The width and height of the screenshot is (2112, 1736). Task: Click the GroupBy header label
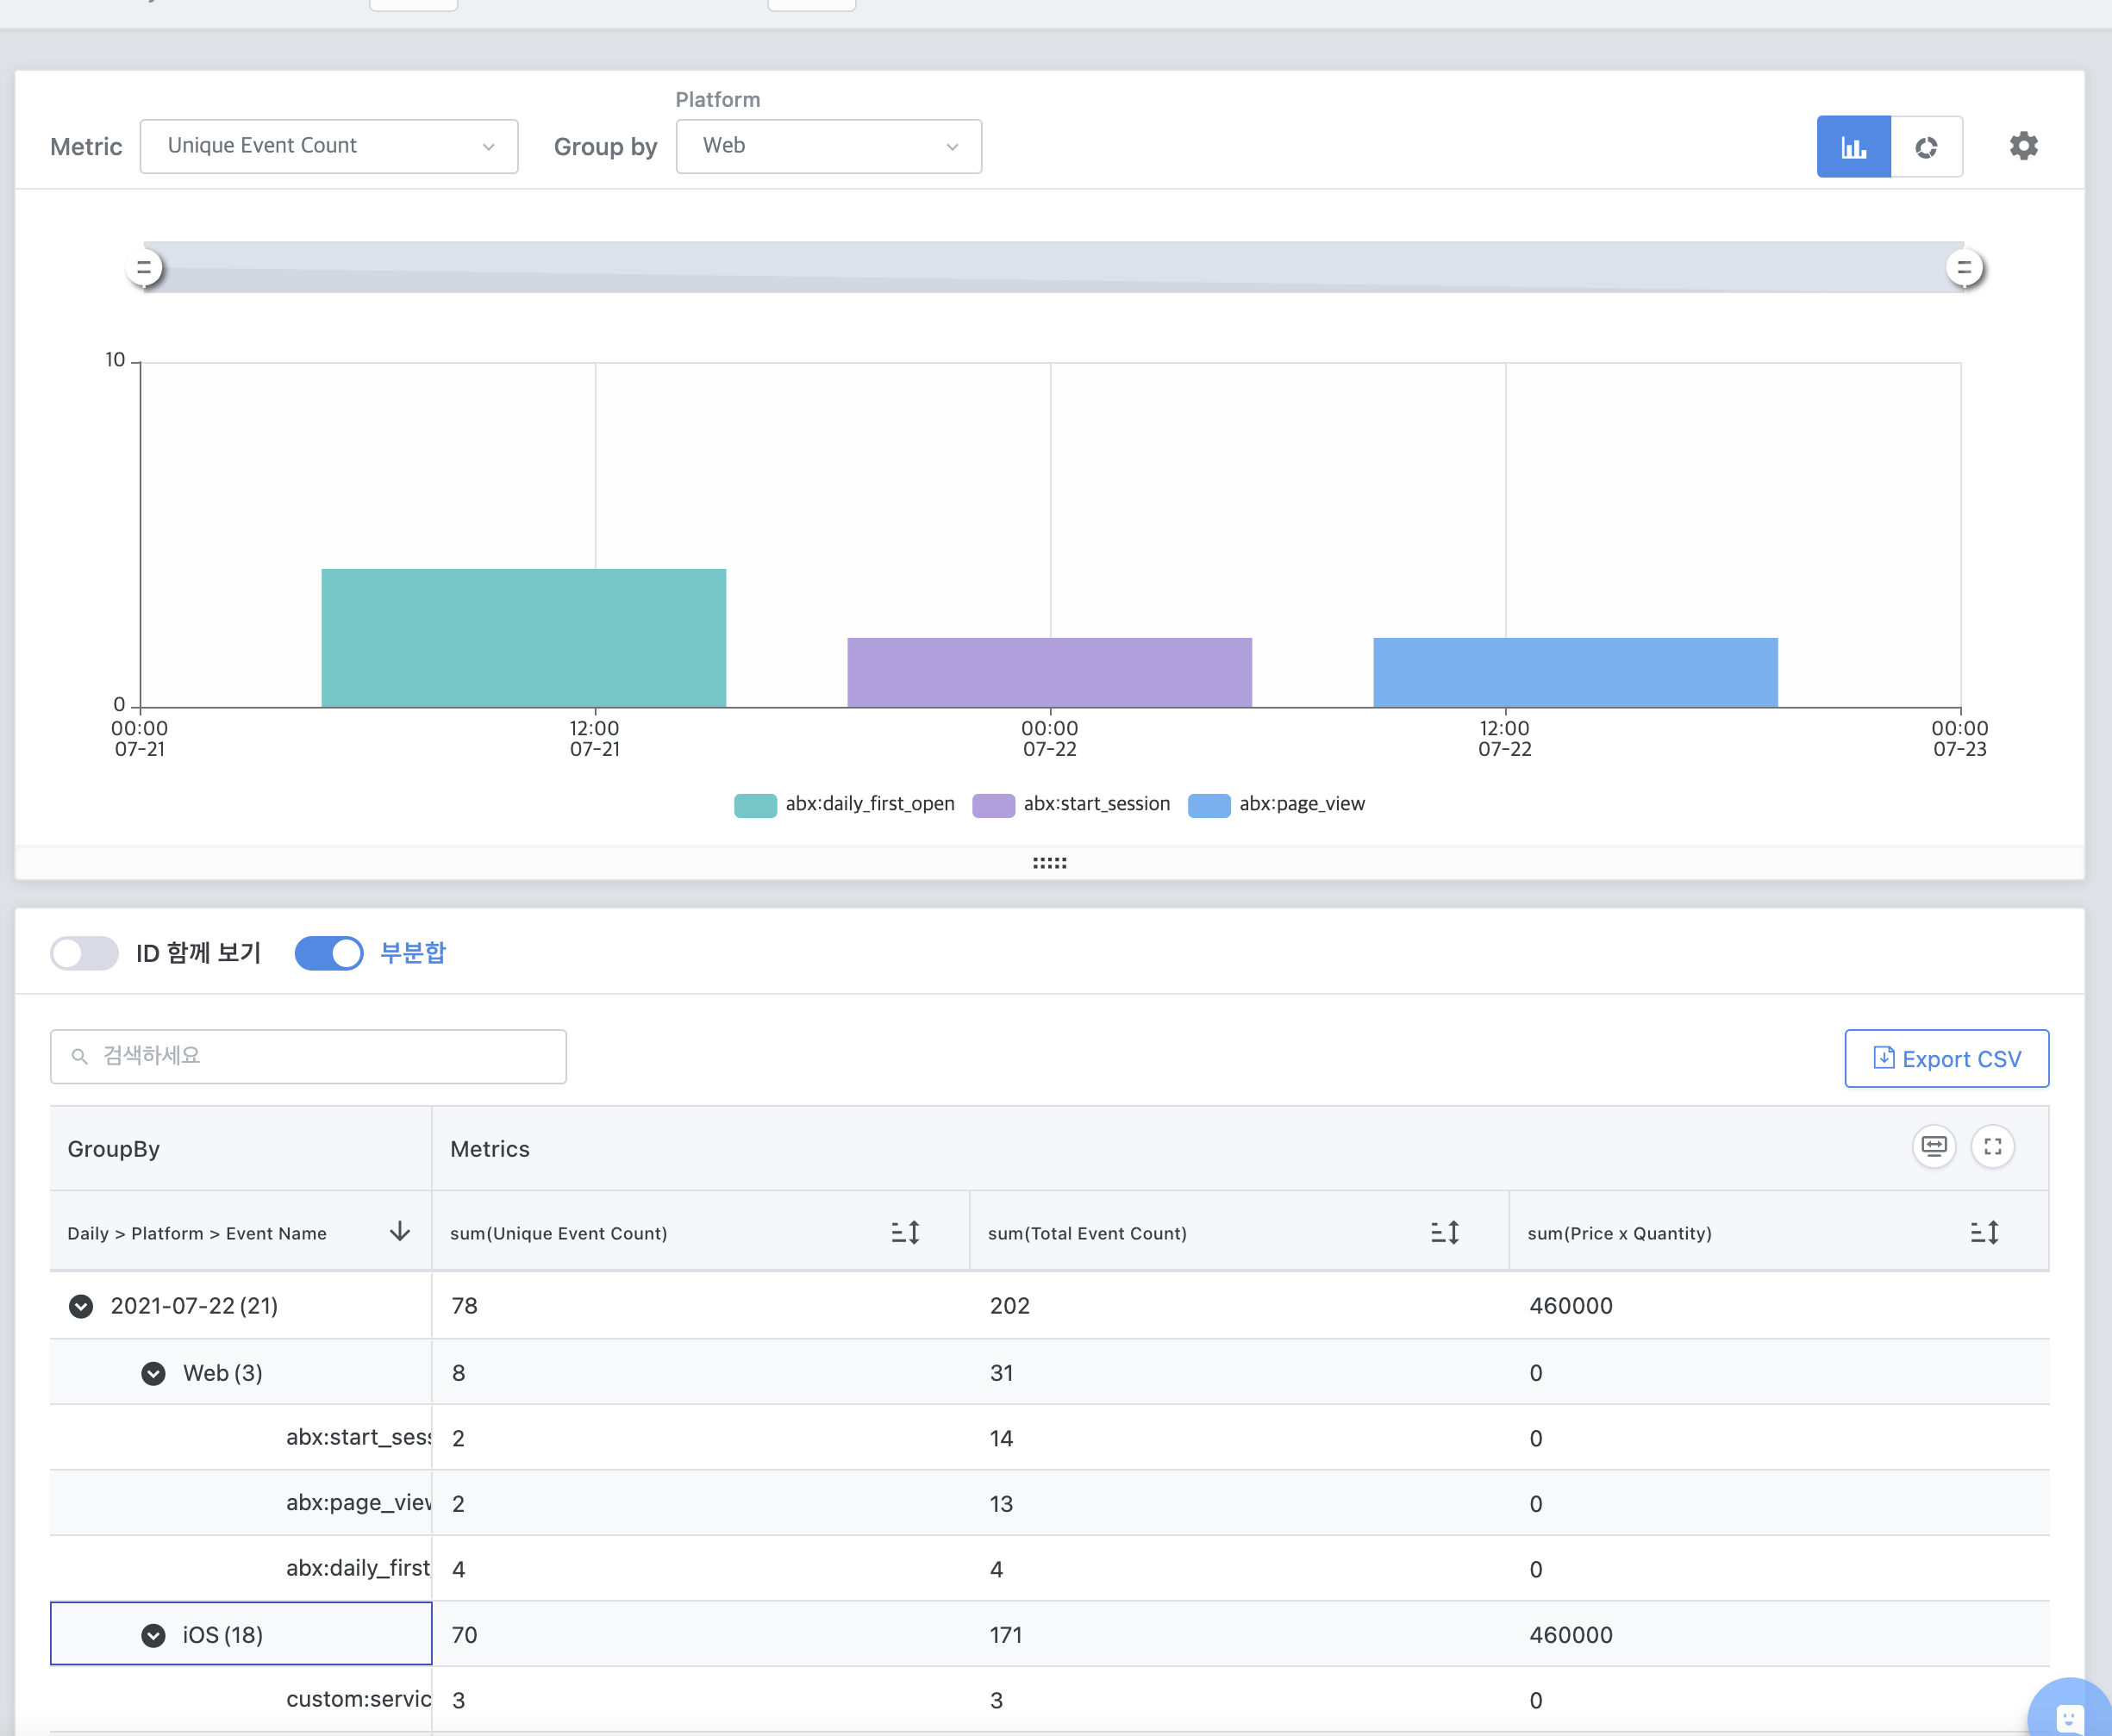coord(113,1149)
